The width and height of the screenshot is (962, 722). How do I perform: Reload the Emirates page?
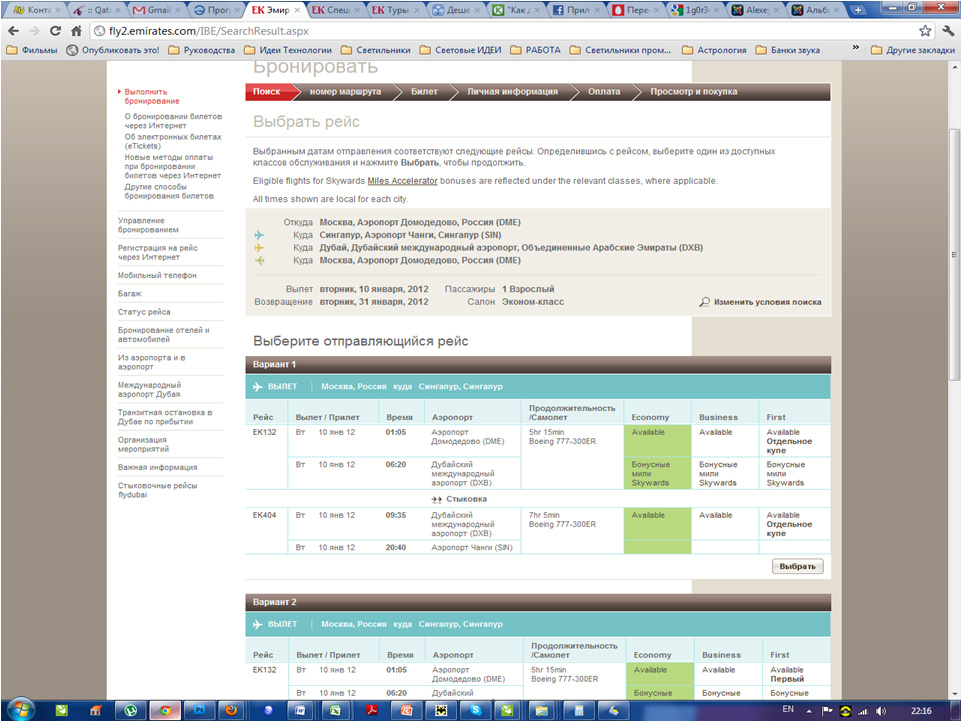tap(55, 31)
